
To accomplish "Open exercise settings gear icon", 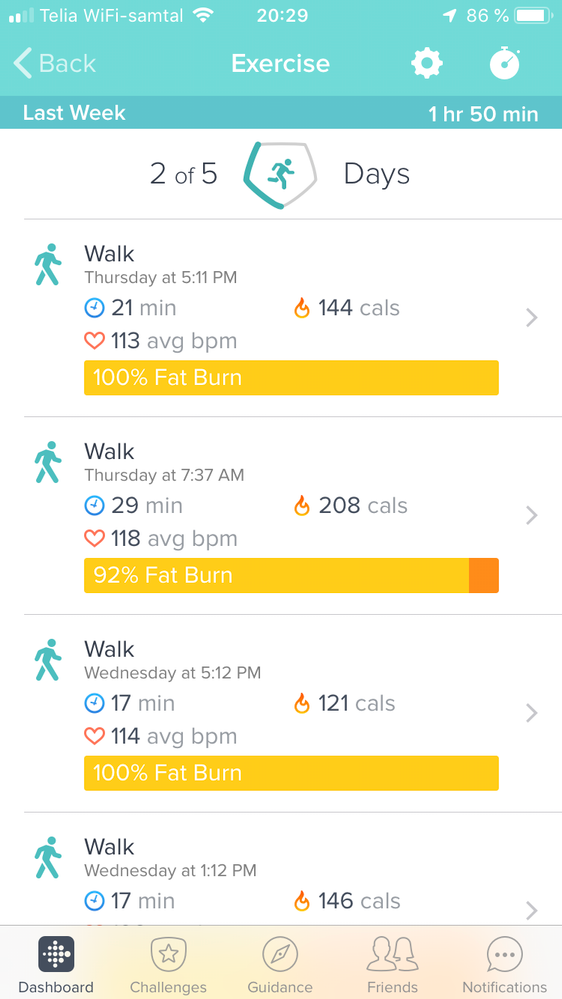I will 426,63.
